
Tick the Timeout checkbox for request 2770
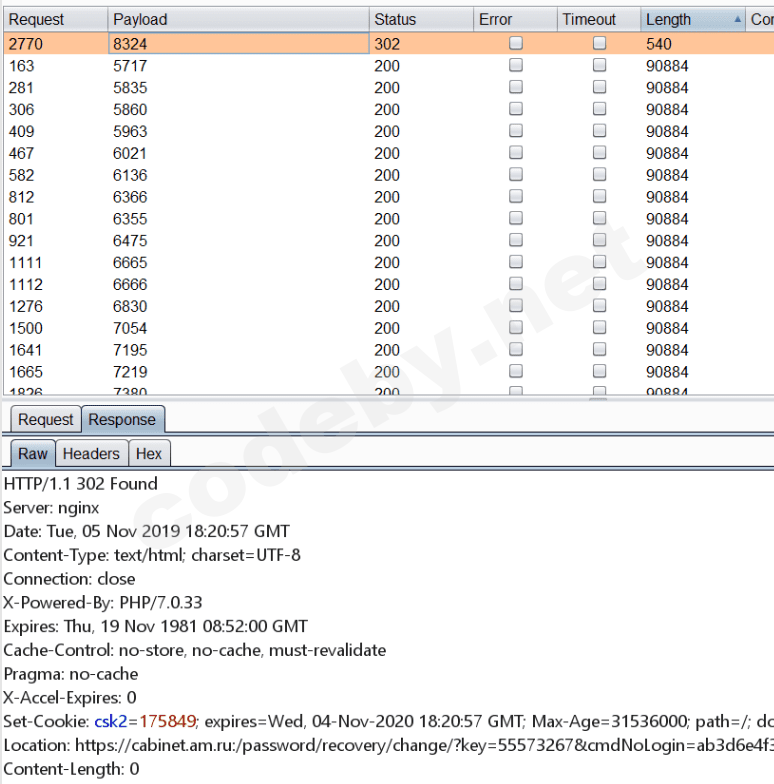tap(599, 43)
